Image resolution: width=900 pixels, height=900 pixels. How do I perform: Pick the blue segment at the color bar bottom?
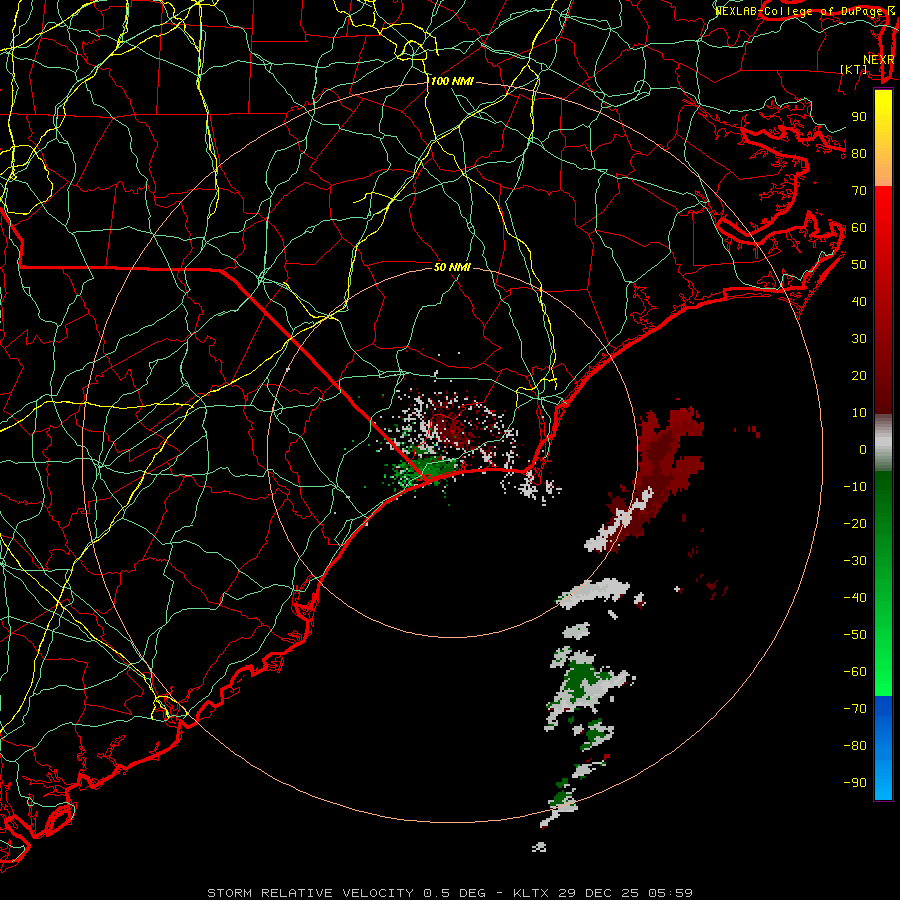tap(883, 747)
